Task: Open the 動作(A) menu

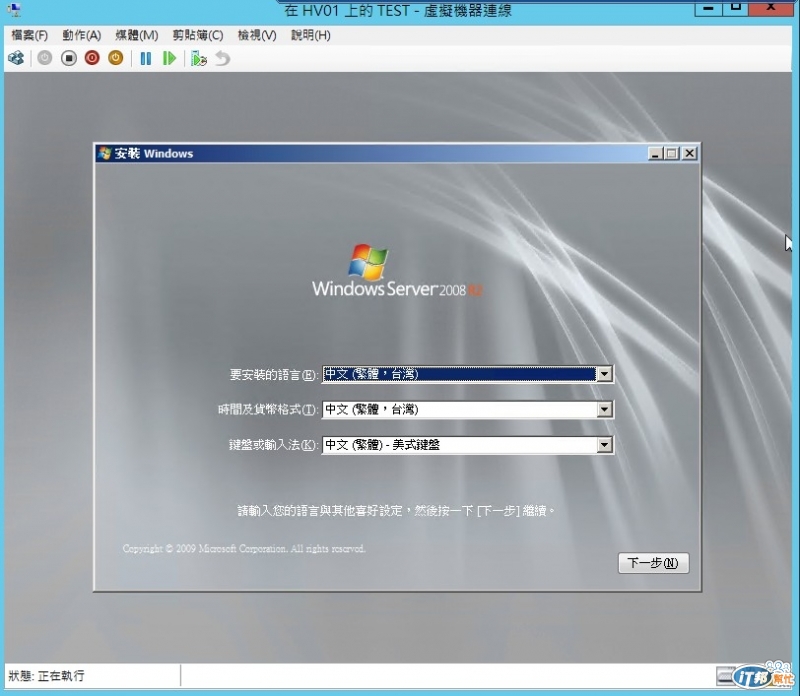Action: [x=82, y=35]
